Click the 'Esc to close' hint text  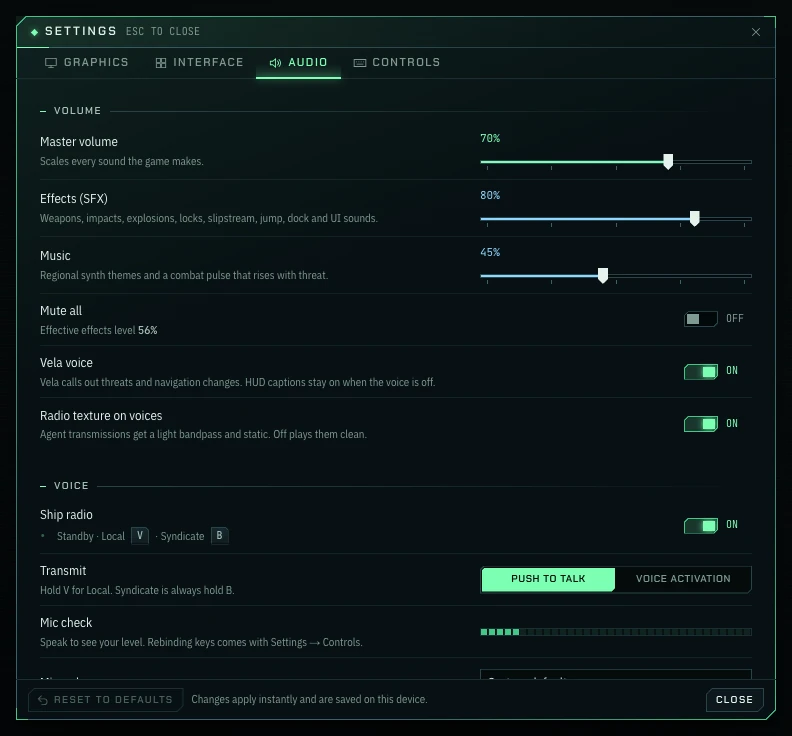163,31
